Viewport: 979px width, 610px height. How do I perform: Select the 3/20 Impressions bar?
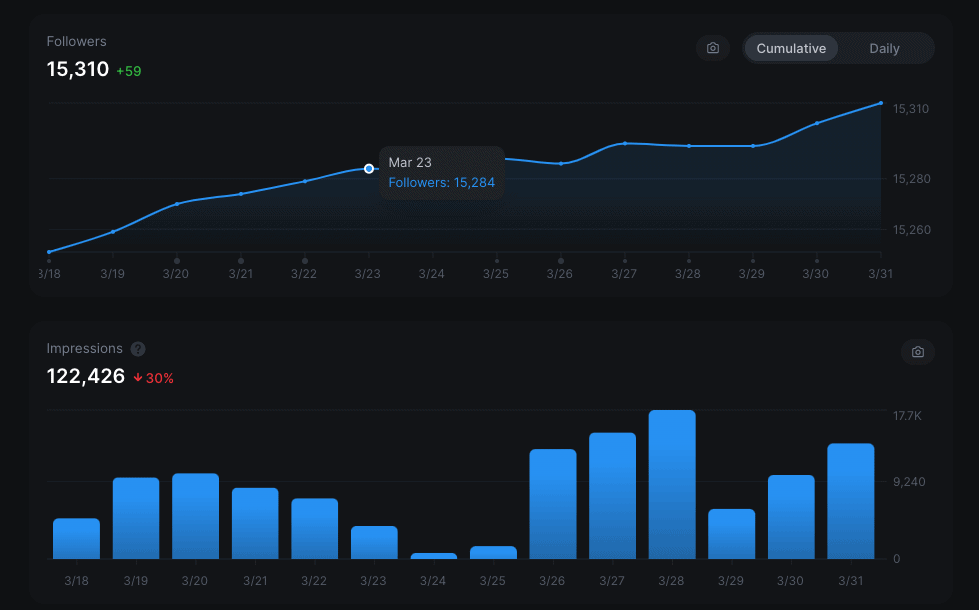(195, 516)
